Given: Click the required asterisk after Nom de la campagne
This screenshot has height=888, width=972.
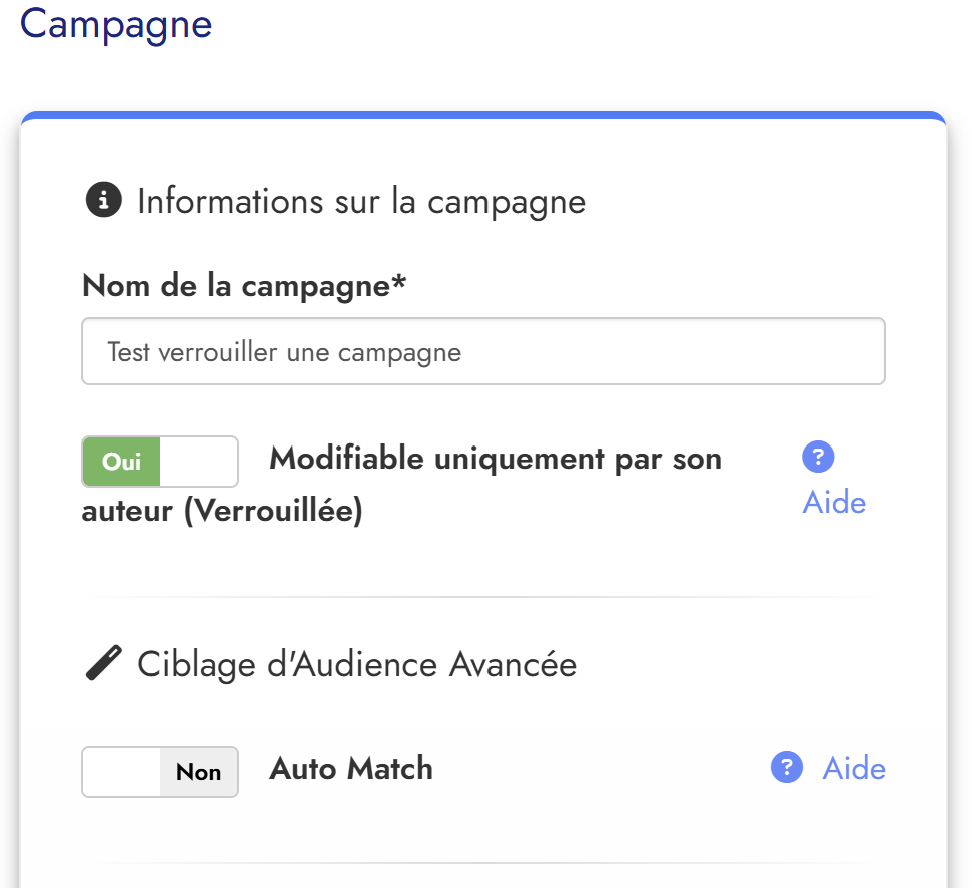Looking at the screenshot, I should 399,284.
